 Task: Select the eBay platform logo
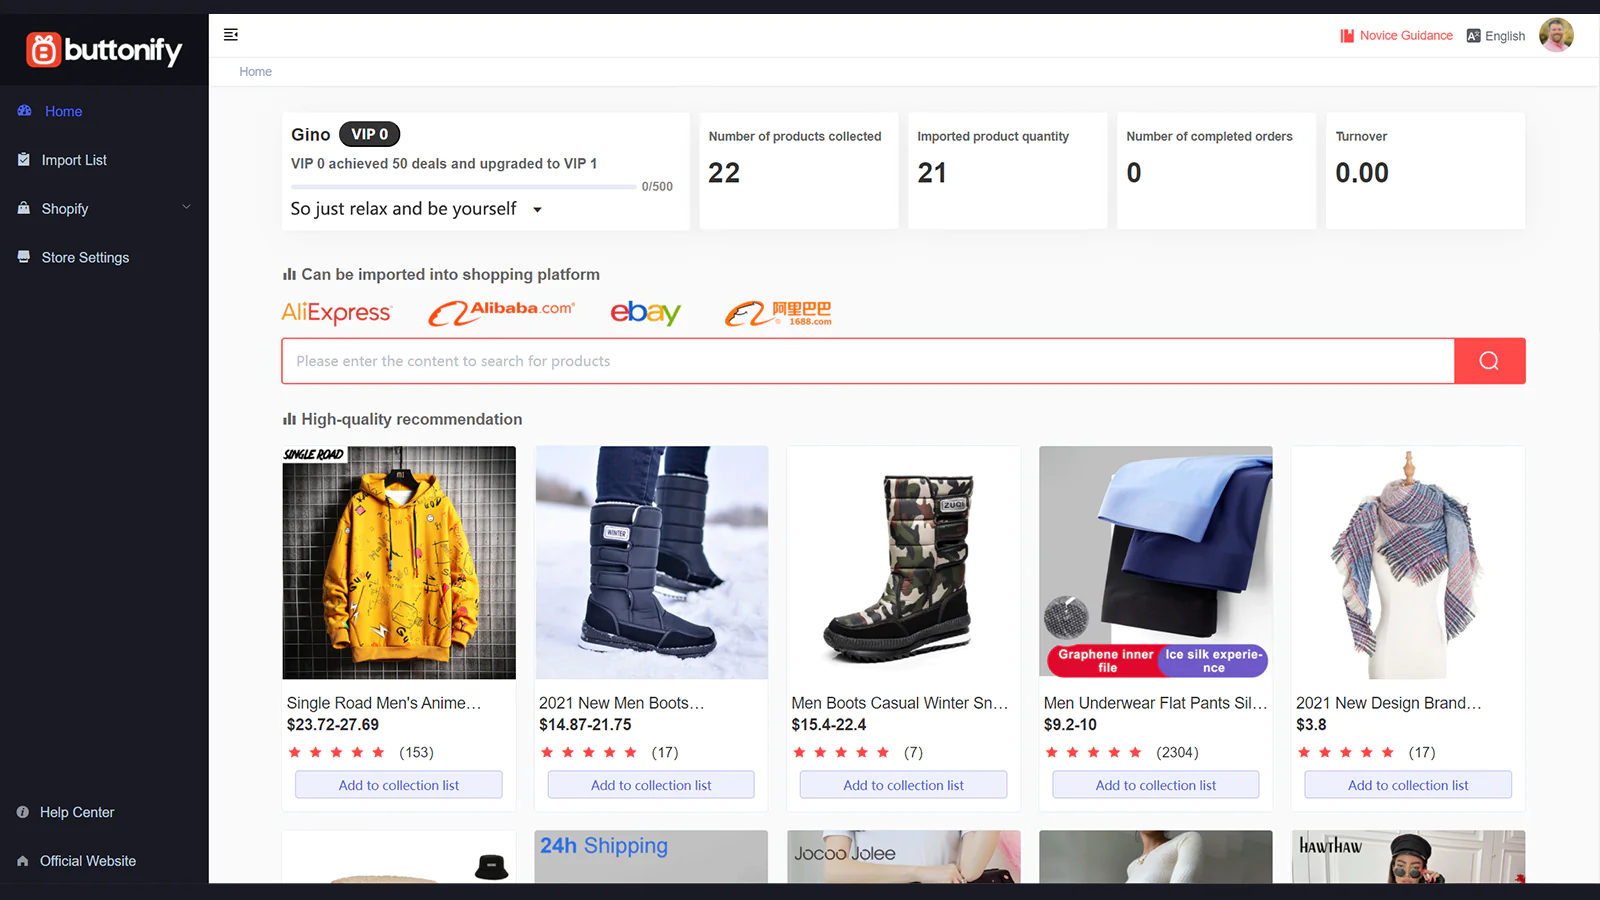(x=645, y=313)
